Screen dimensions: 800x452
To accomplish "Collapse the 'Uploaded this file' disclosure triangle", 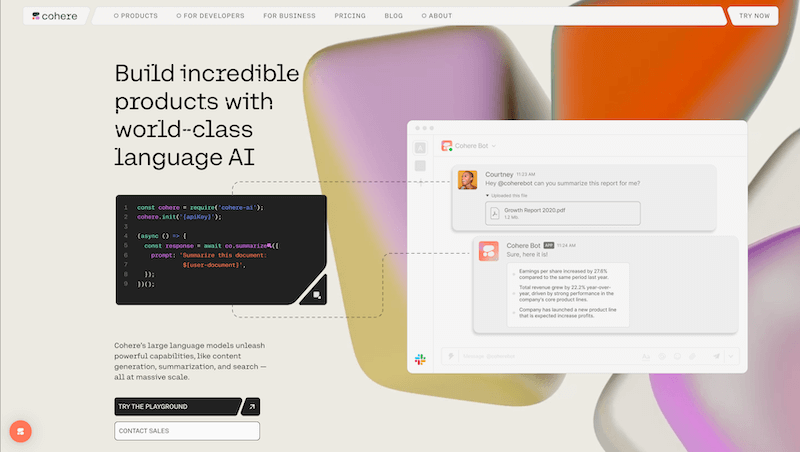I will click(487, 195).
